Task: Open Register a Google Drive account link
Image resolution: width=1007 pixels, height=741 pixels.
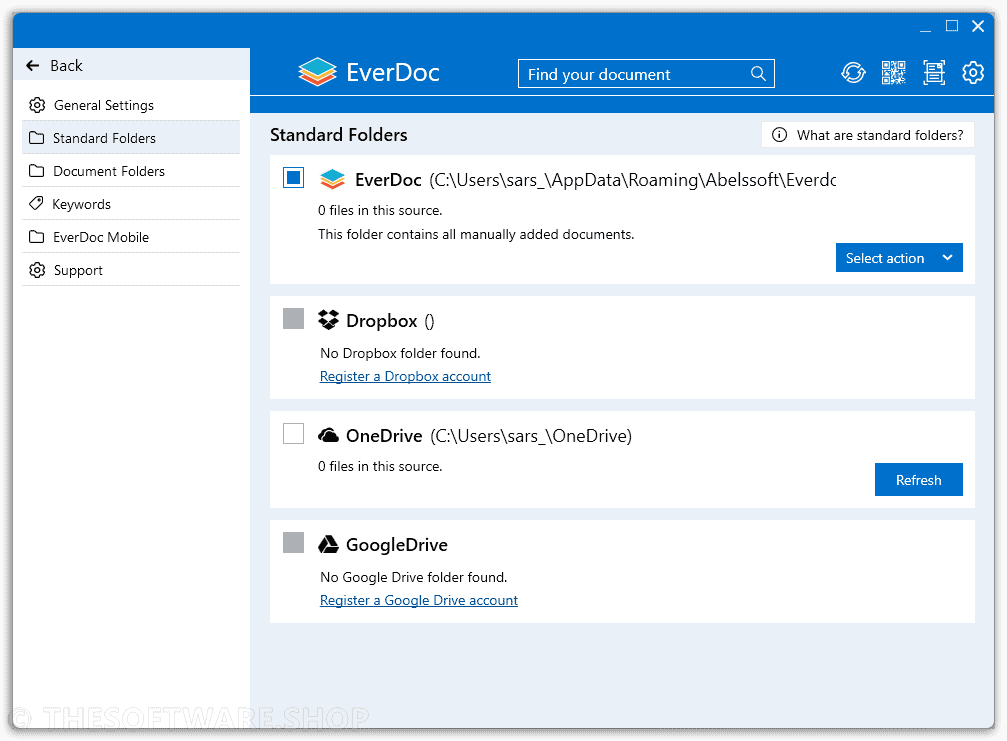Action: [419, 600]
